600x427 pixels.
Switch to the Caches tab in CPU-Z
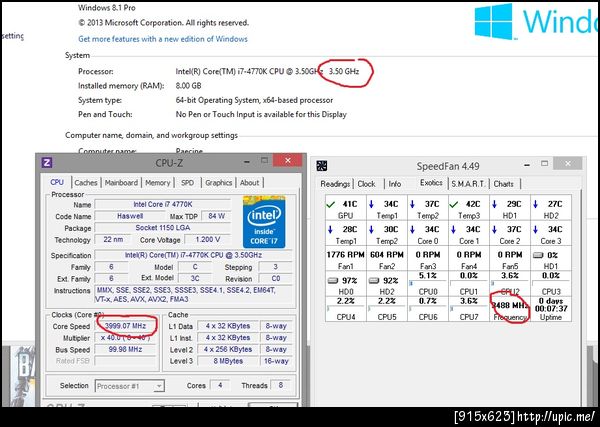click(x=86, y=183)
